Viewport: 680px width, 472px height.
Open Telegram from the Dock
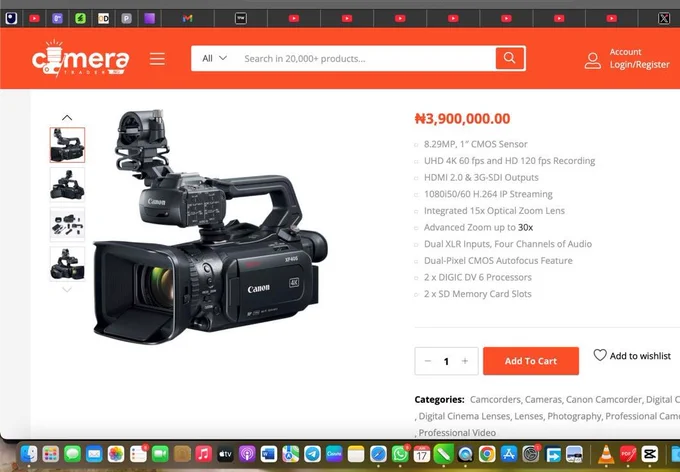(312, 454)
